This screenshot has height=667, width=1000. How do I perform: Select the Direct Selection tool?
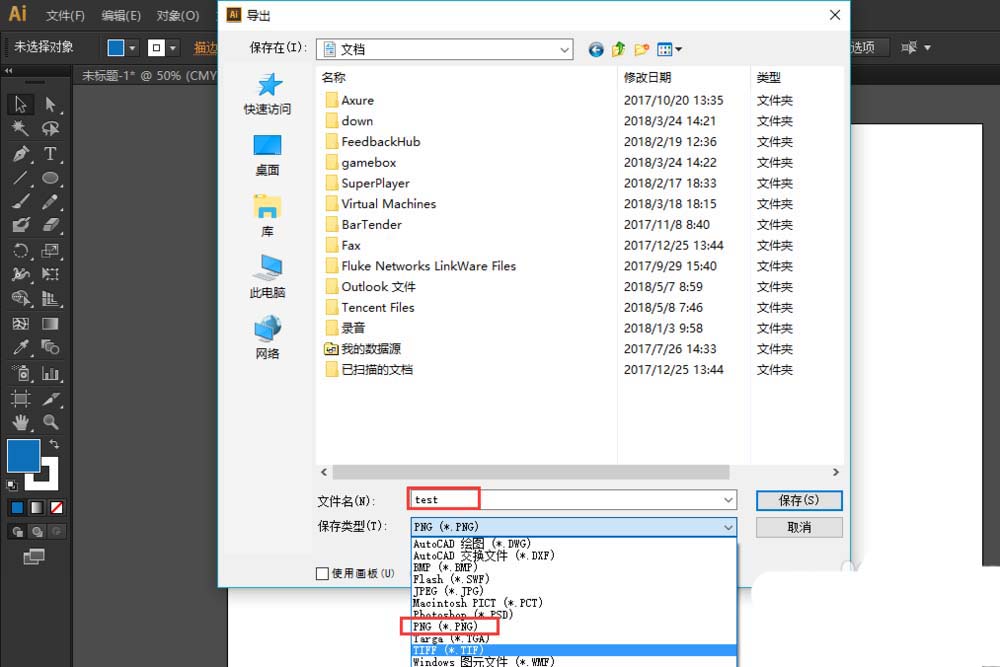click(x=50, y=103)
